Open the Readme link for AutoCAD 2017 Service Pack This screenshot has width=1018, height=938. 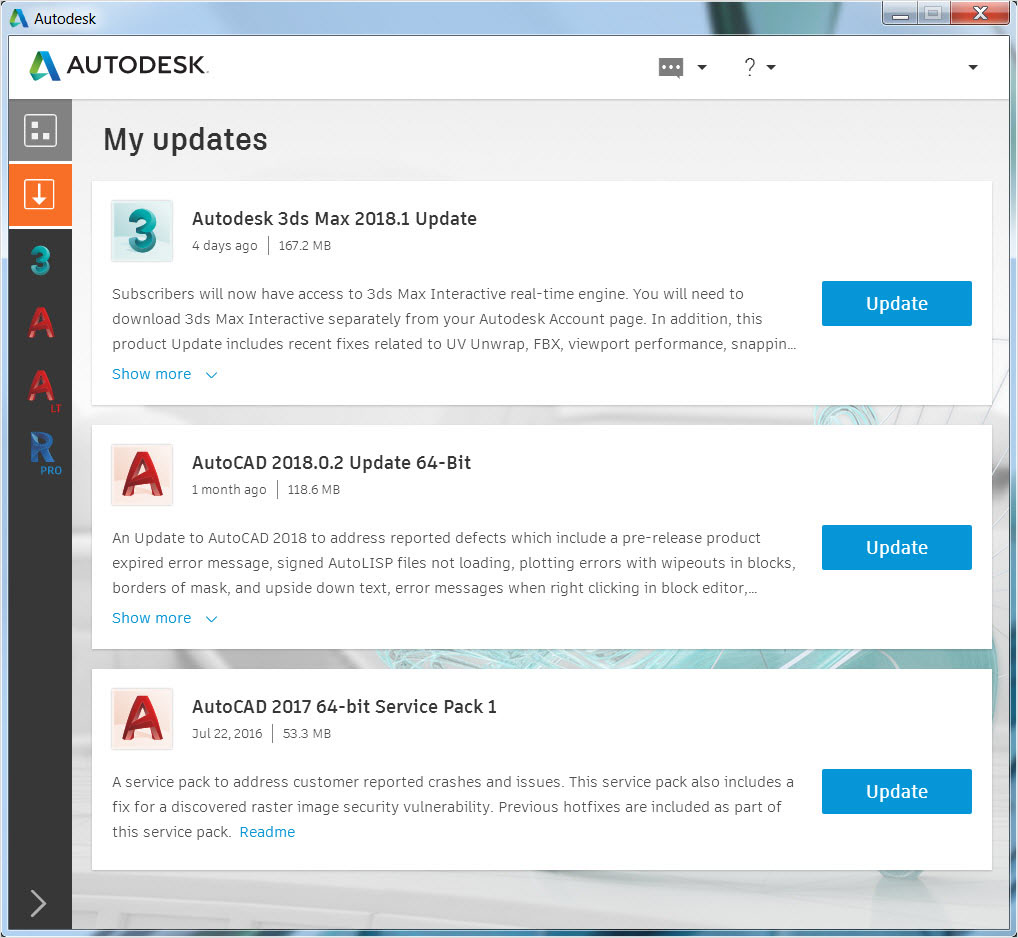click(267, 832)
